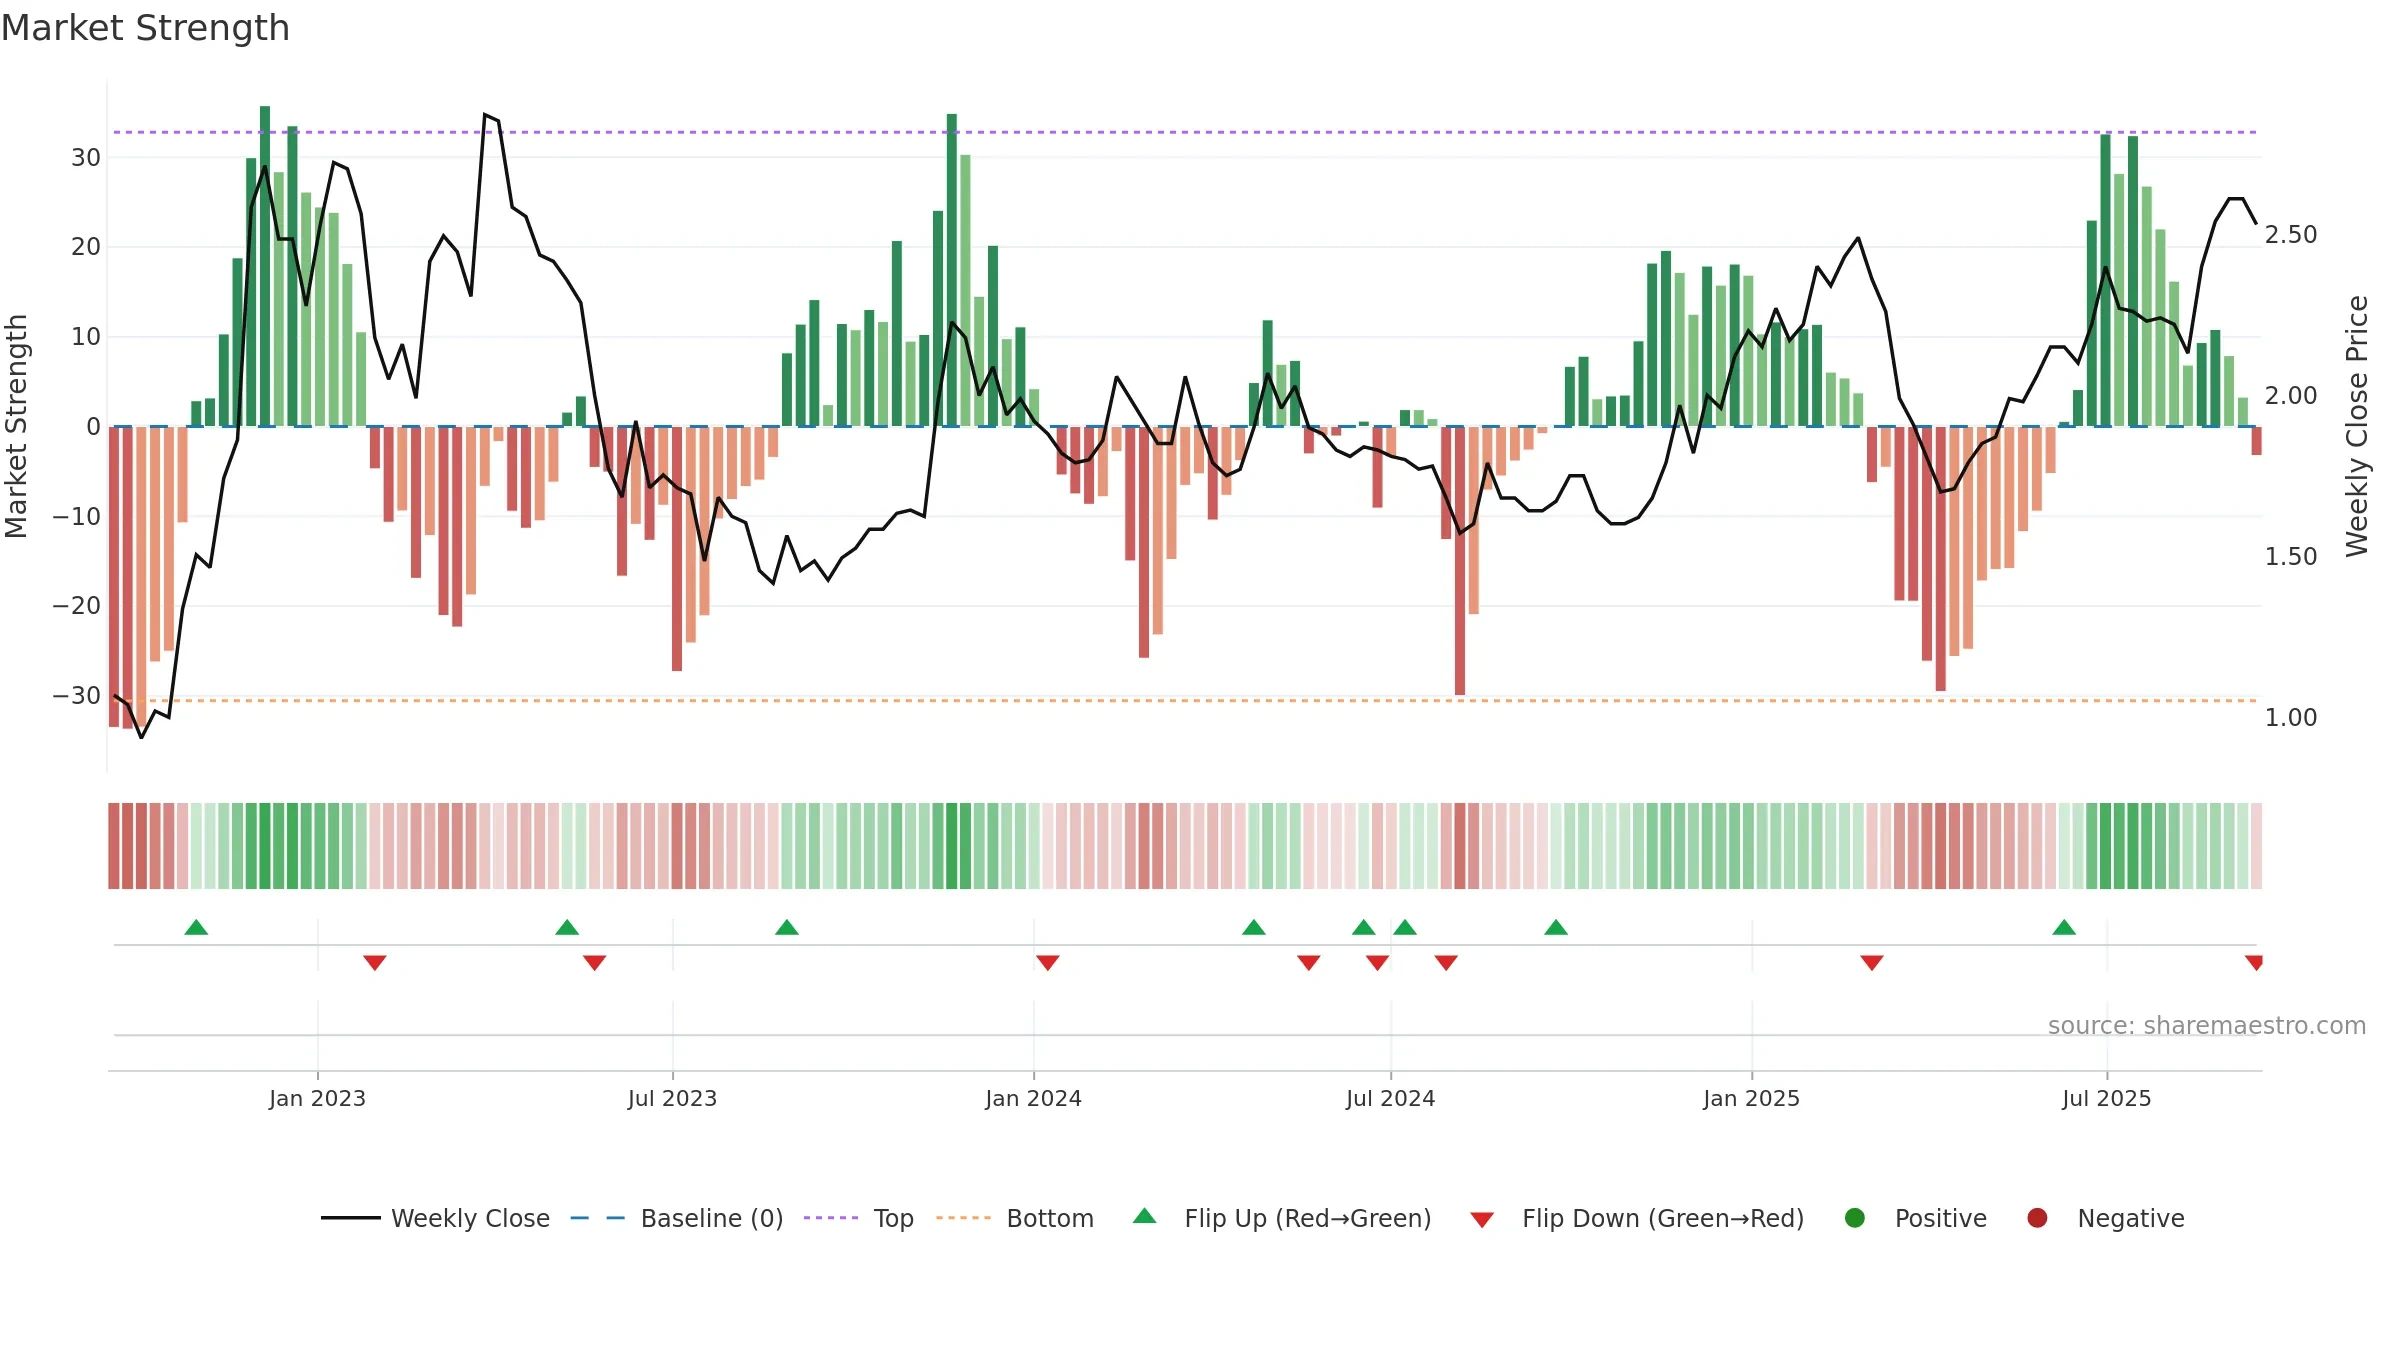This screenshot has height=1350, width=2400.
Task: Click the Baseline (0) dashed blue legend icon
Action: (597, 1218)
